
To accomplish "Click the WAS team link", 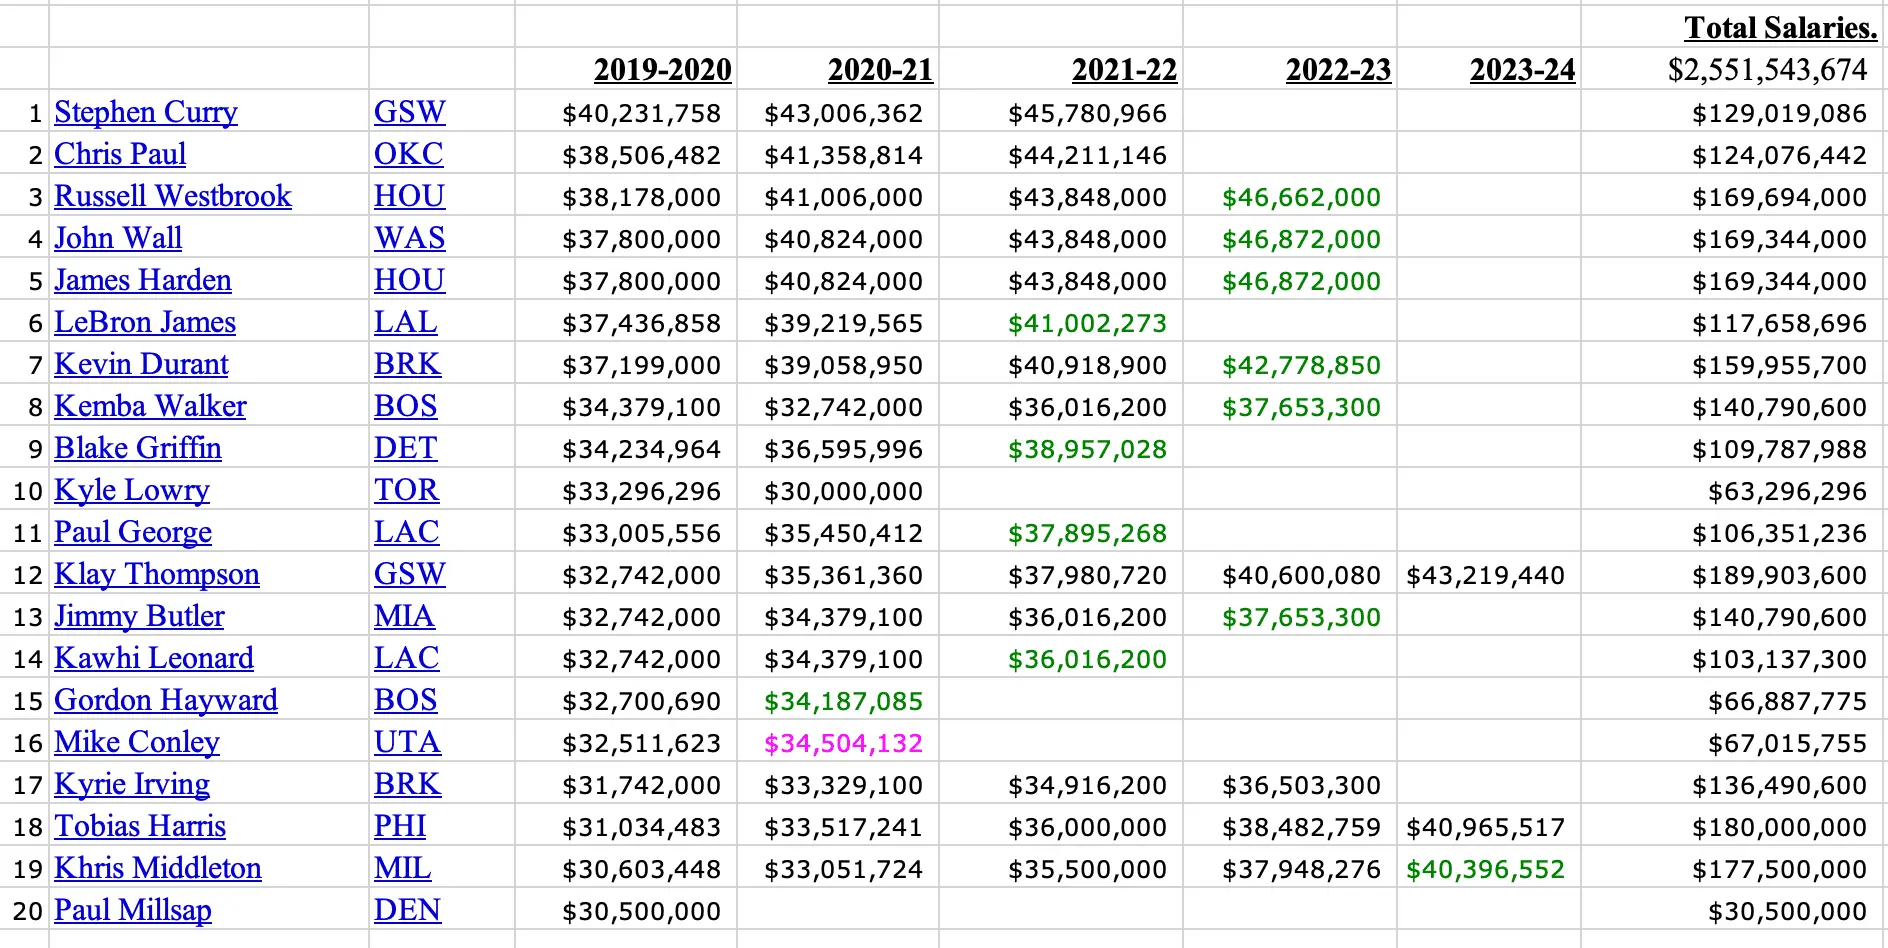I will (x=410, y=238).
